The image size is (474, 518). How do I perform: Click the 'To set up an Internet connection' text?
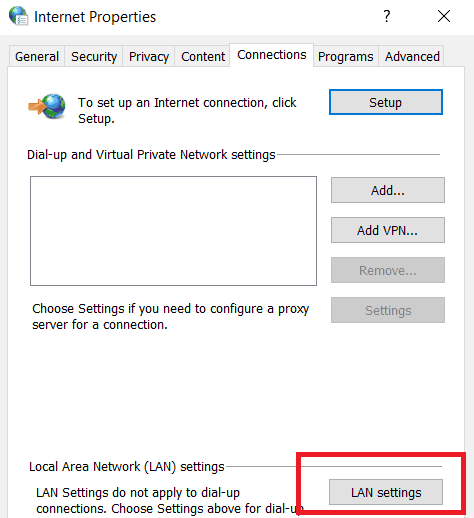tap(187, 111)
